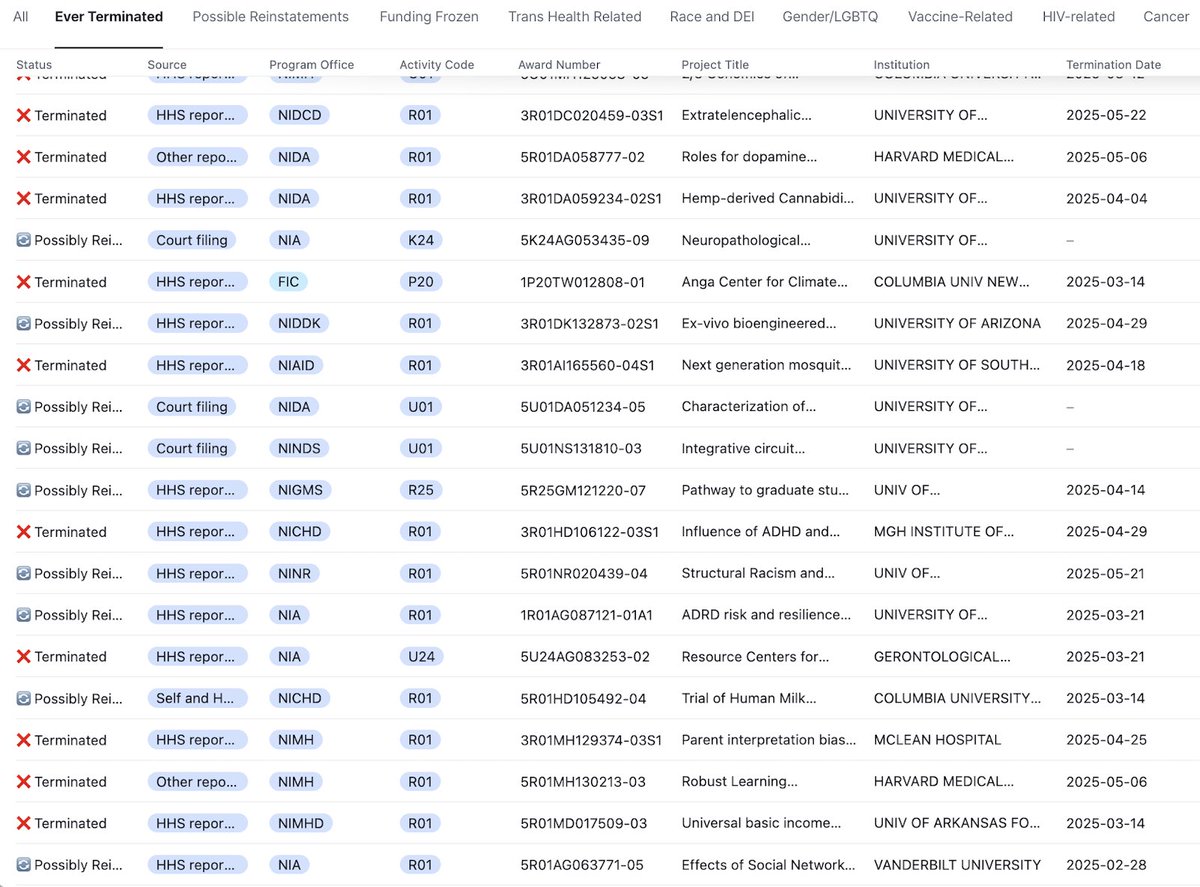The width and height of the screenshot is (1200, 887).
Task: Click the Termination Date column header
Action: click(1114, 65)
